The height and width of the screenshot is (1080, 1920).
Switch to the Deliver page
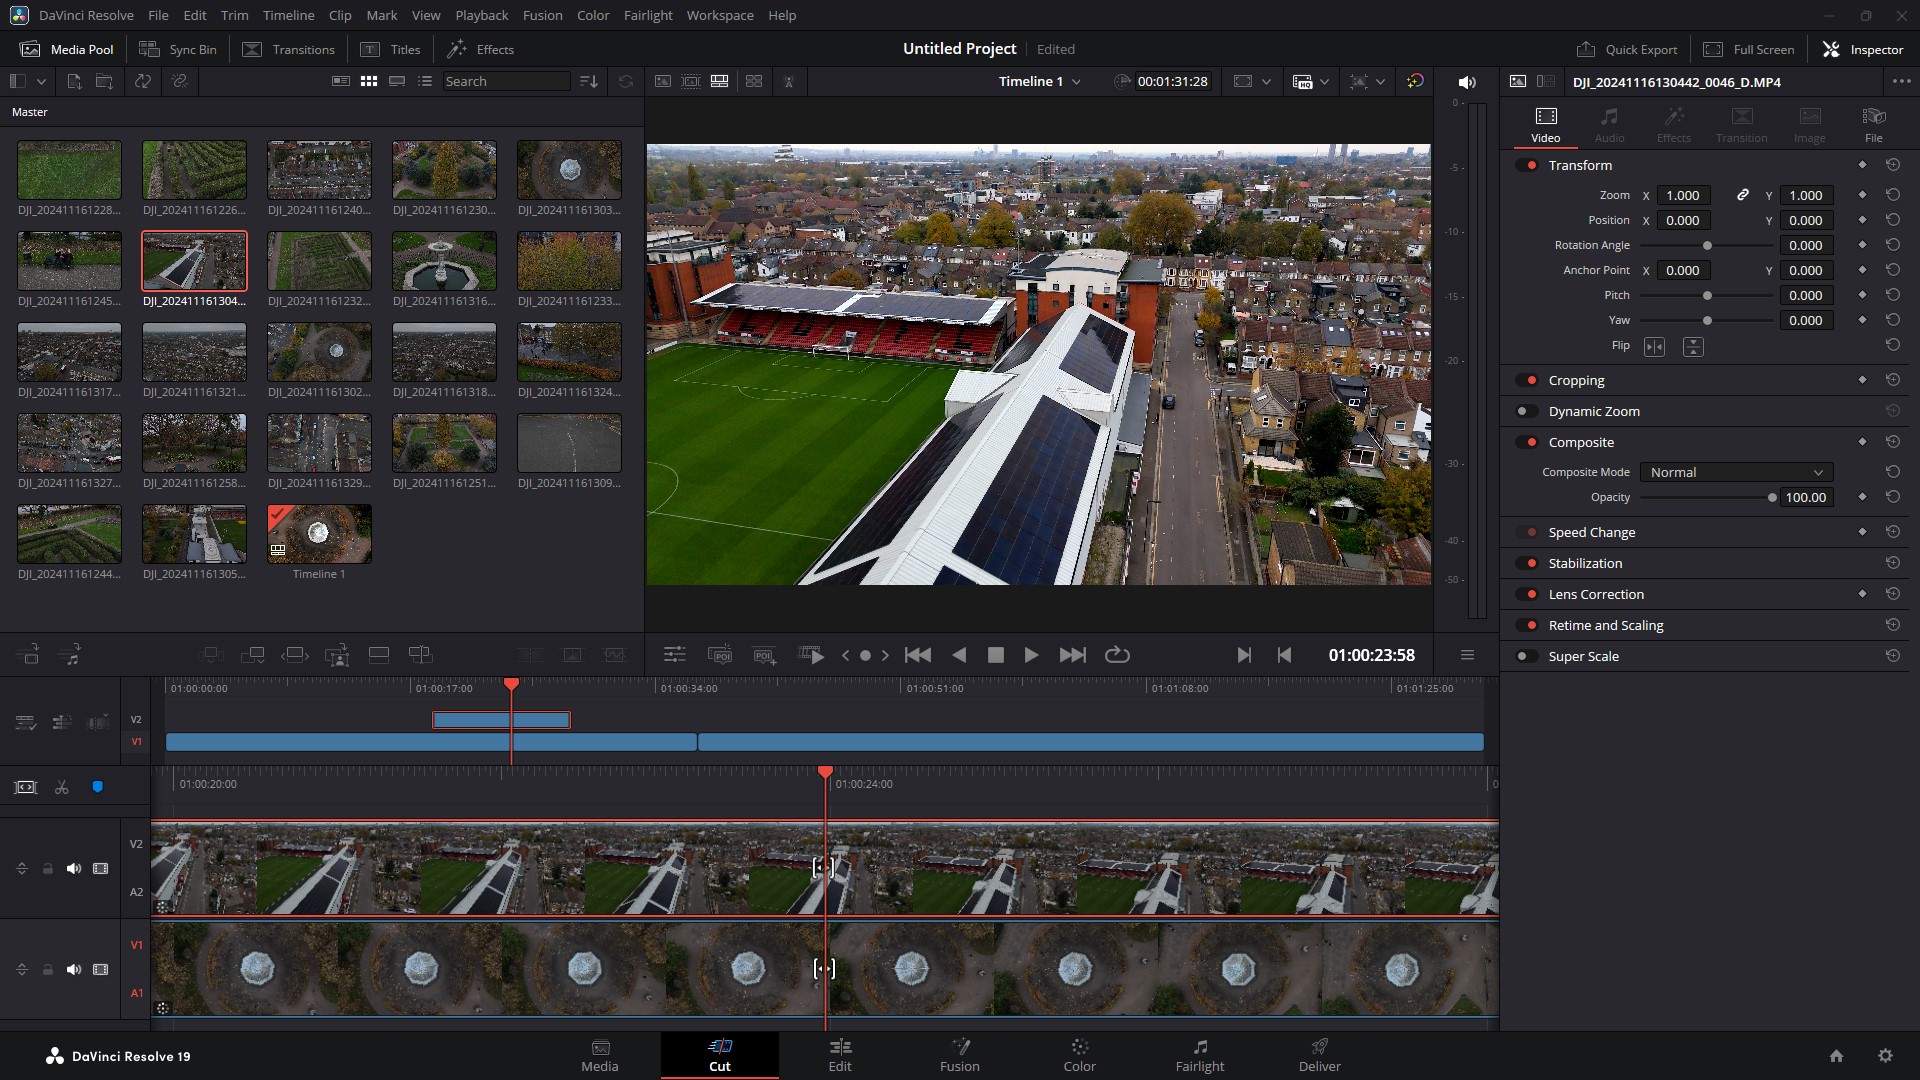[x=1320, y=1055]
